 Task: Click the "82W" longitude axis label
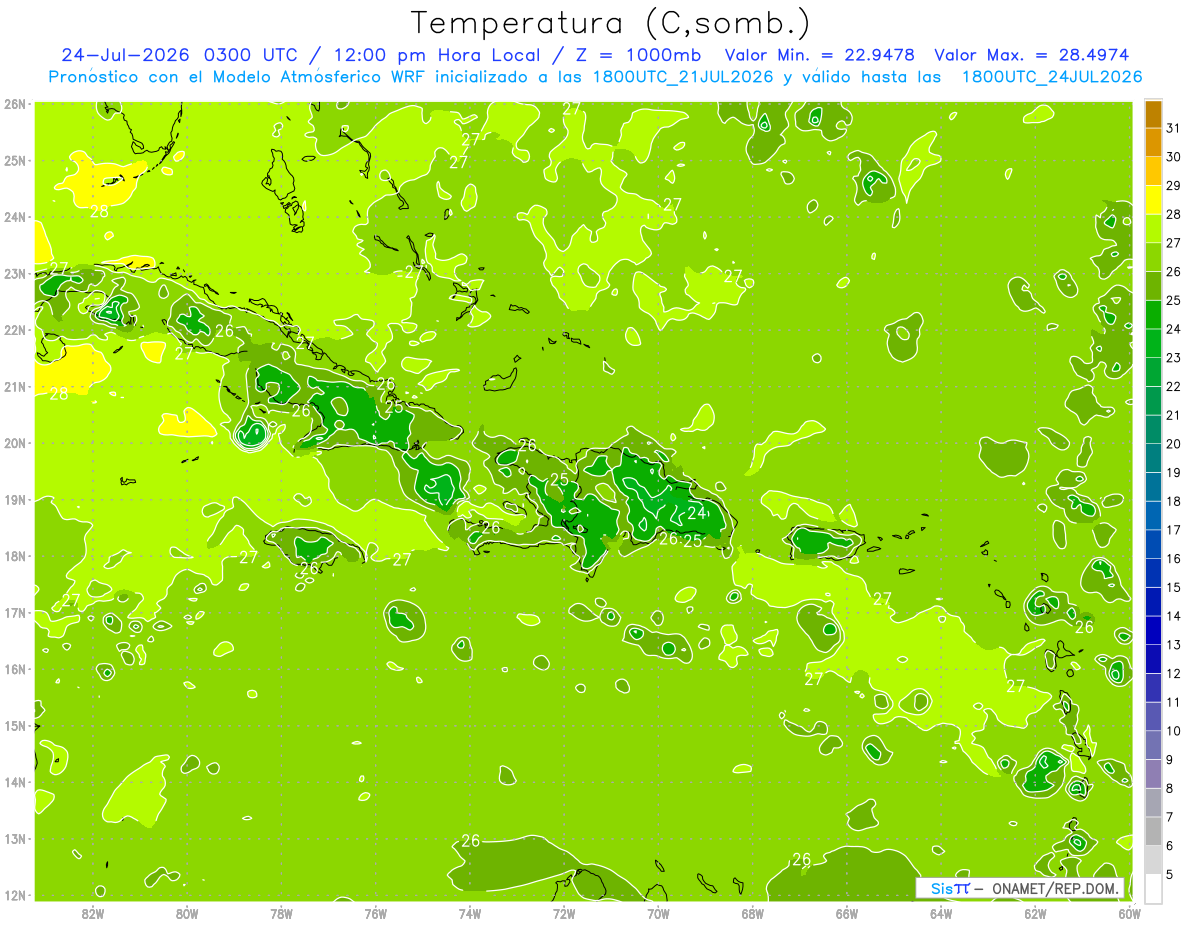(x=93, y=913)
